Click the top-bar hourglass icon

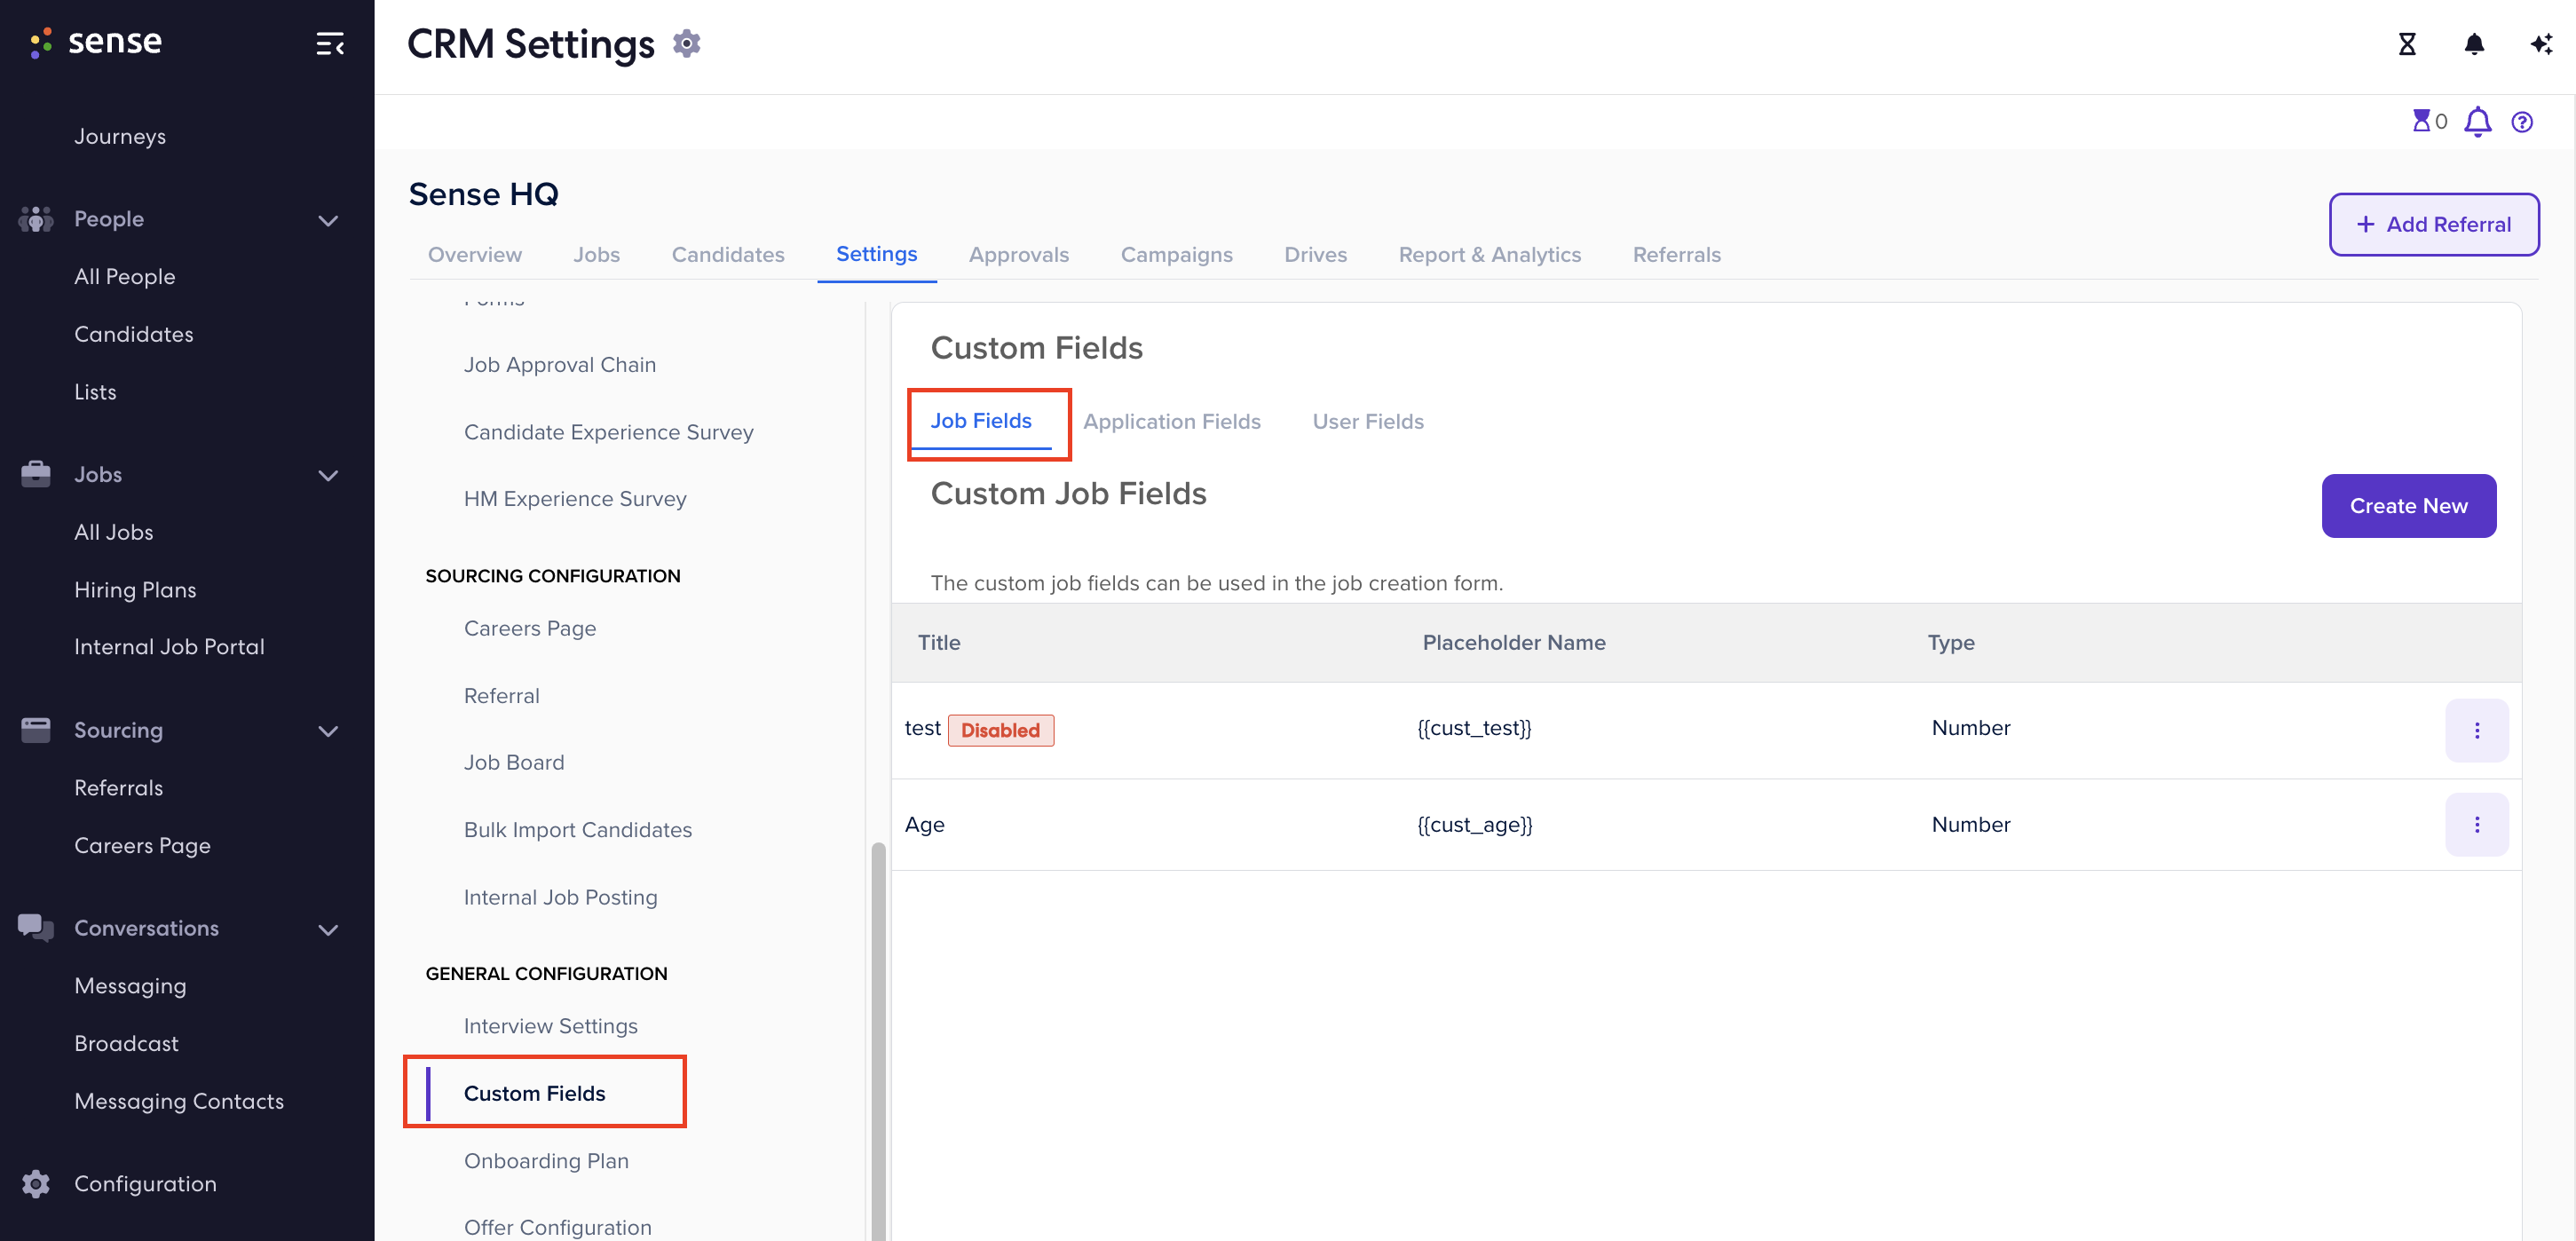[2407, 44]
